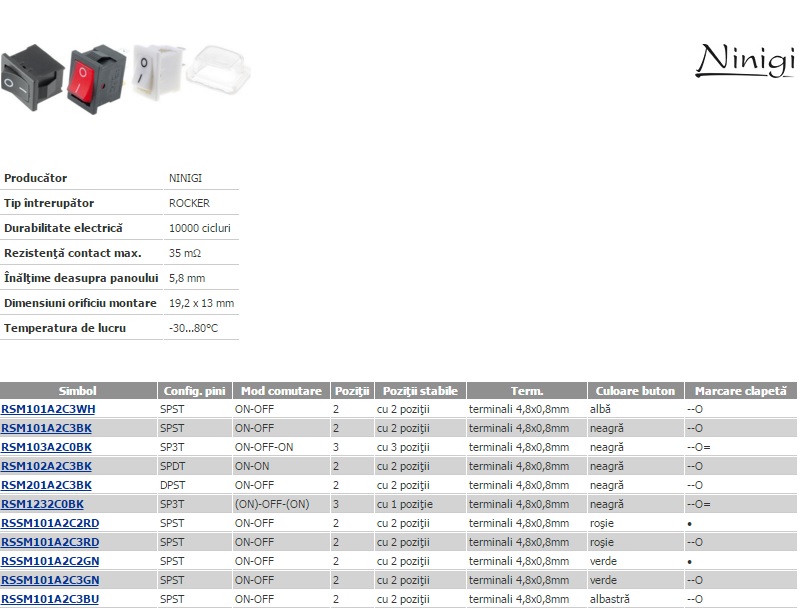Click the Dimensiuni orificiu montare label

[x=80, y=303]
